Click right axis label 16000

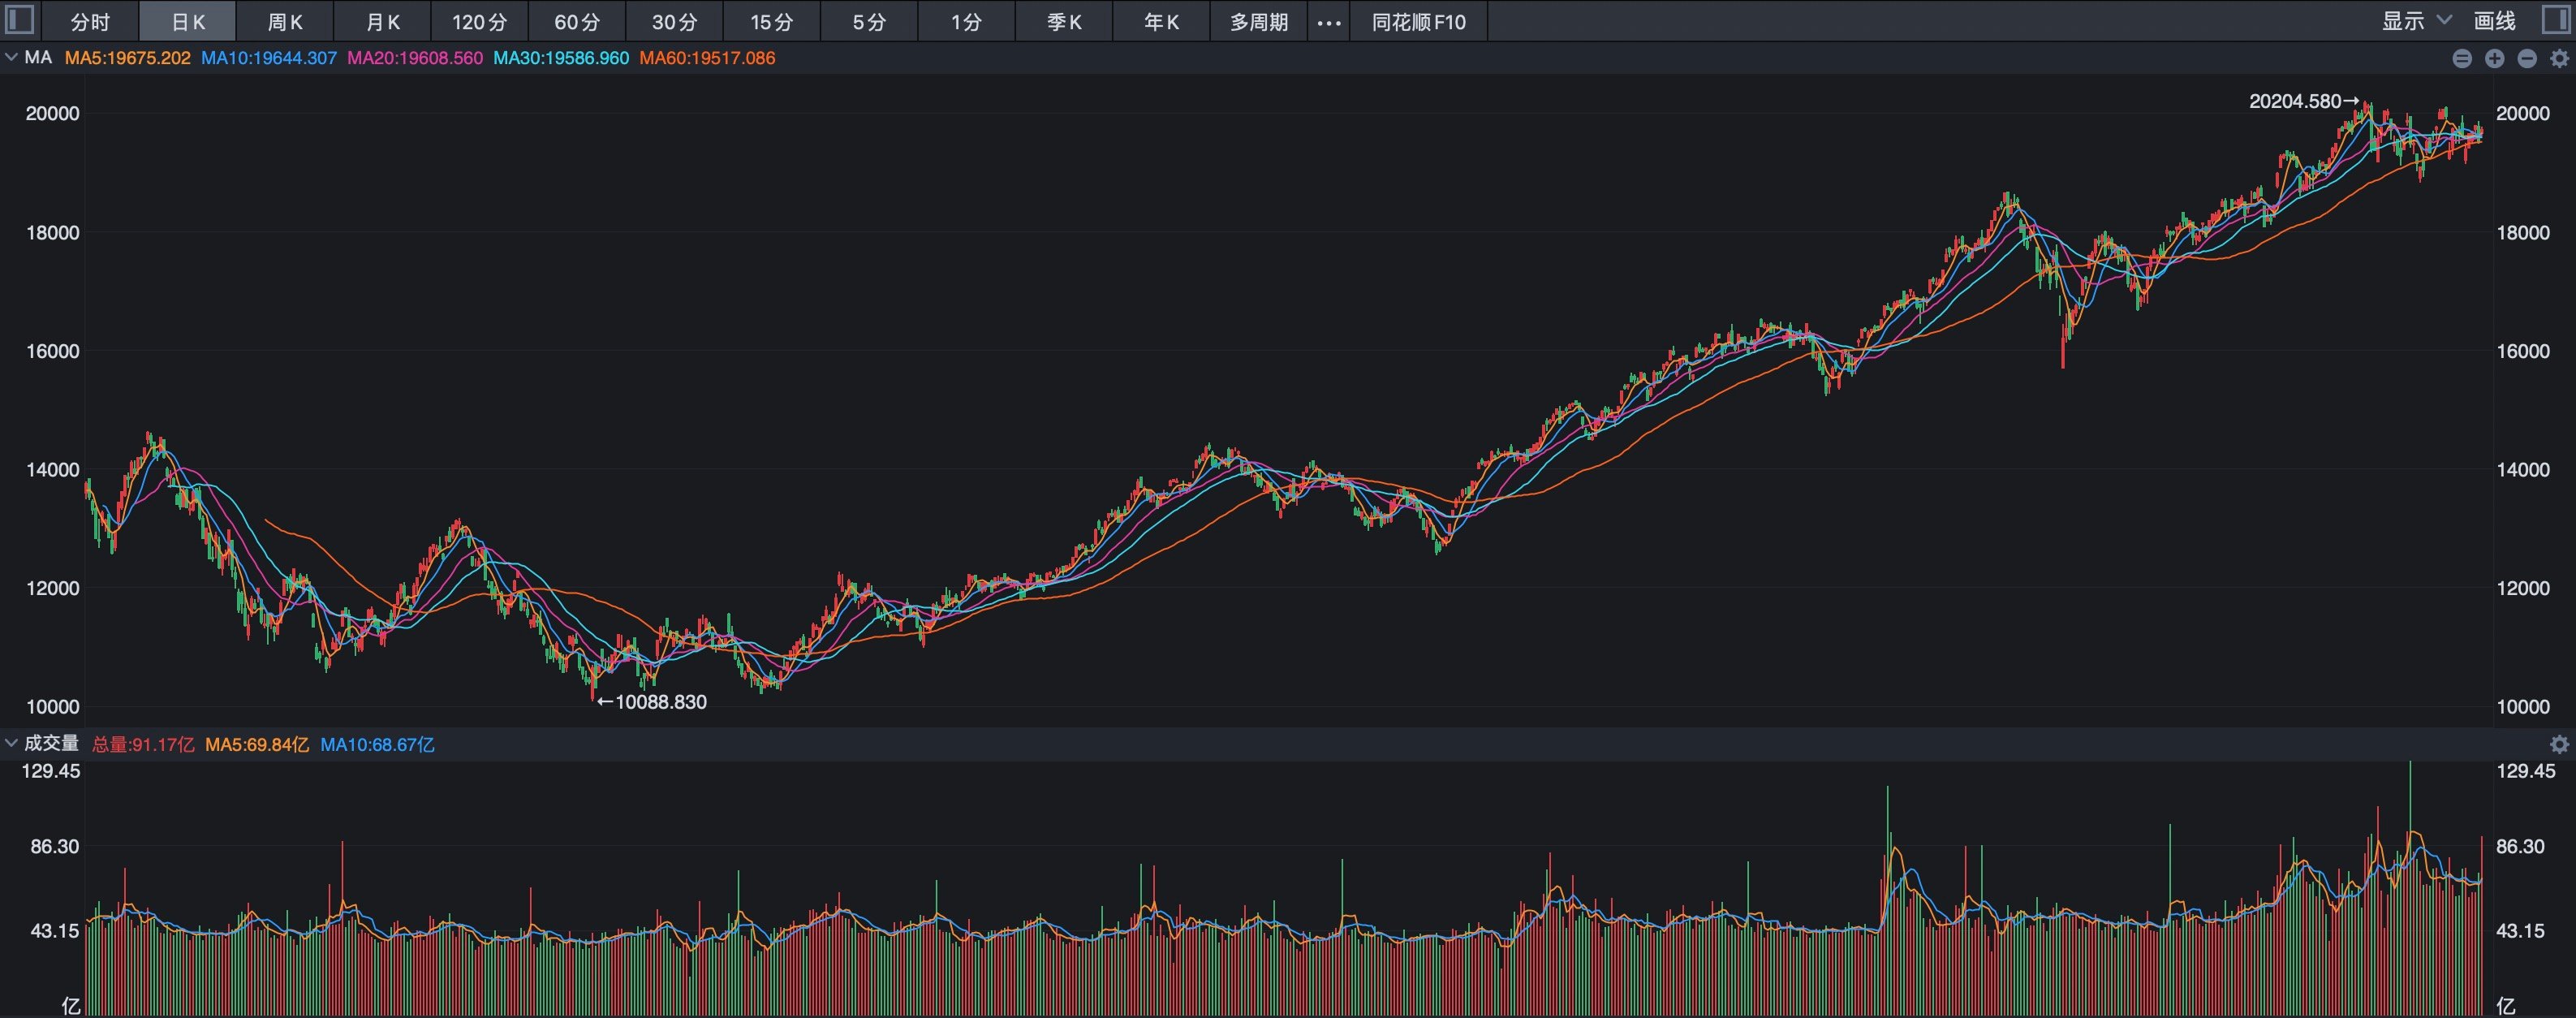(2522, 351)
